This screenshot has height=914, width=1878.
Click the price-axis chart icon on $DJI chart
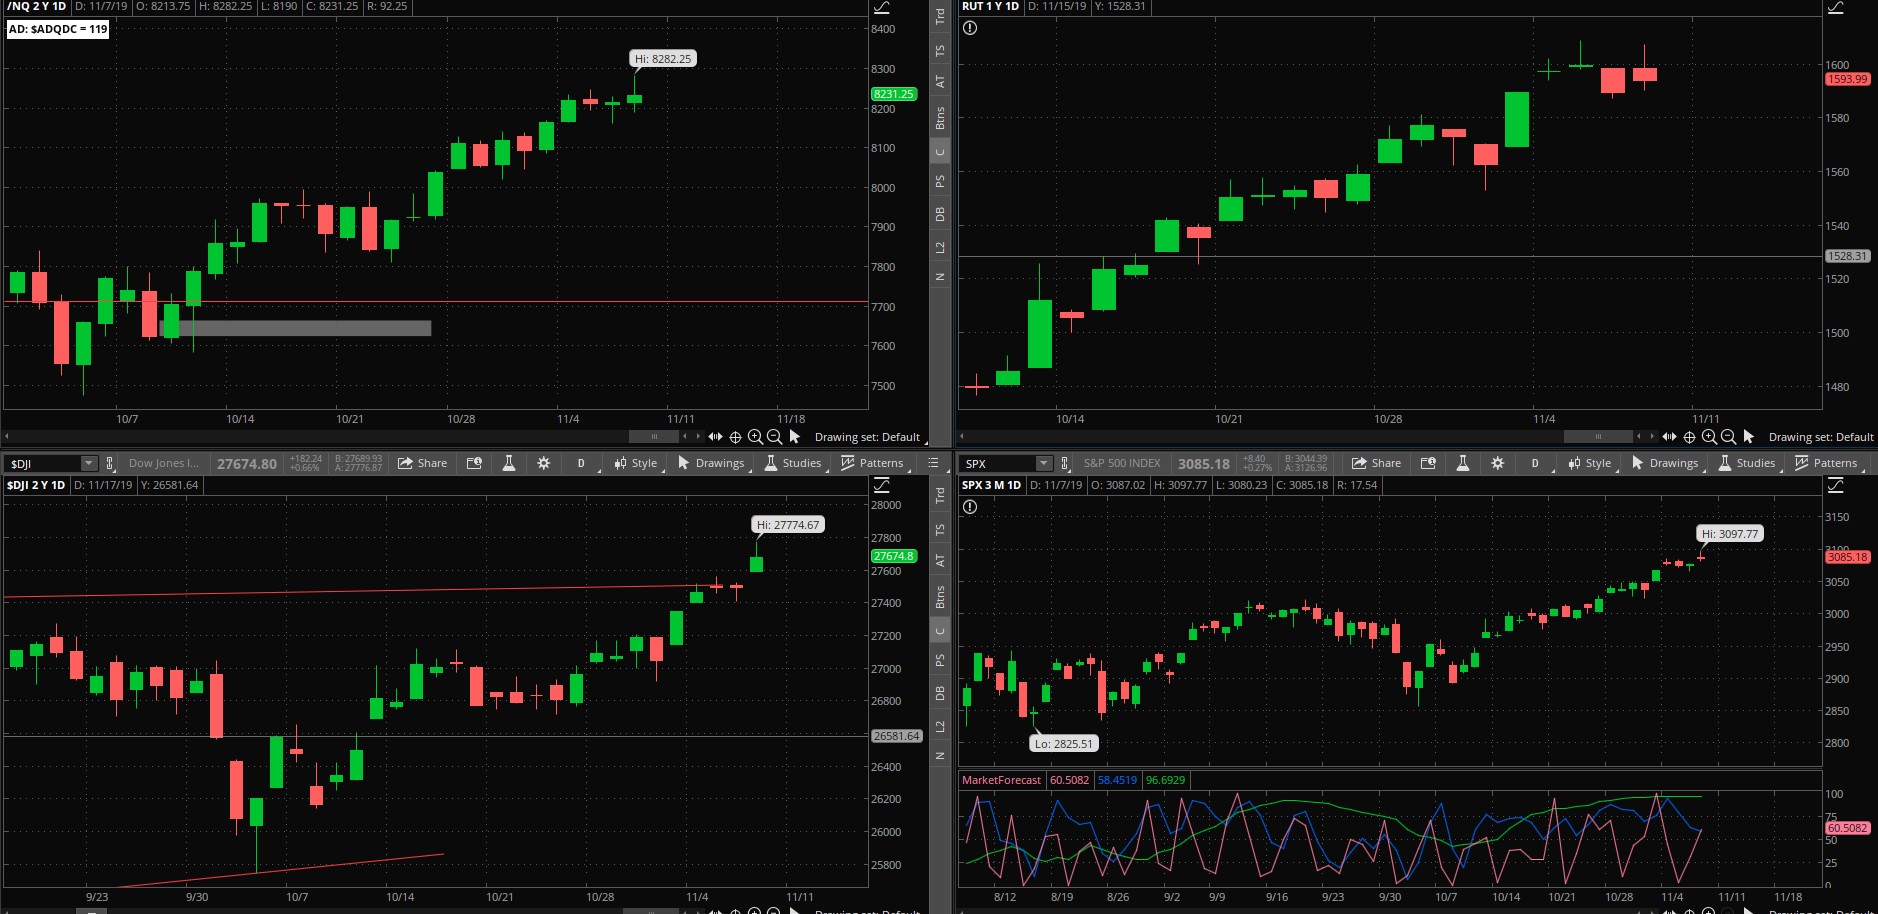pos(882,485)
